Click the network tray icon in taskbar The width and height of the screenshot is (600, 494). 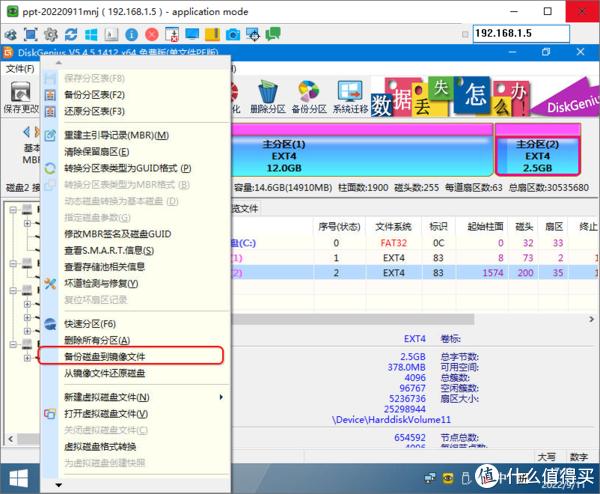tap(430, 478)
